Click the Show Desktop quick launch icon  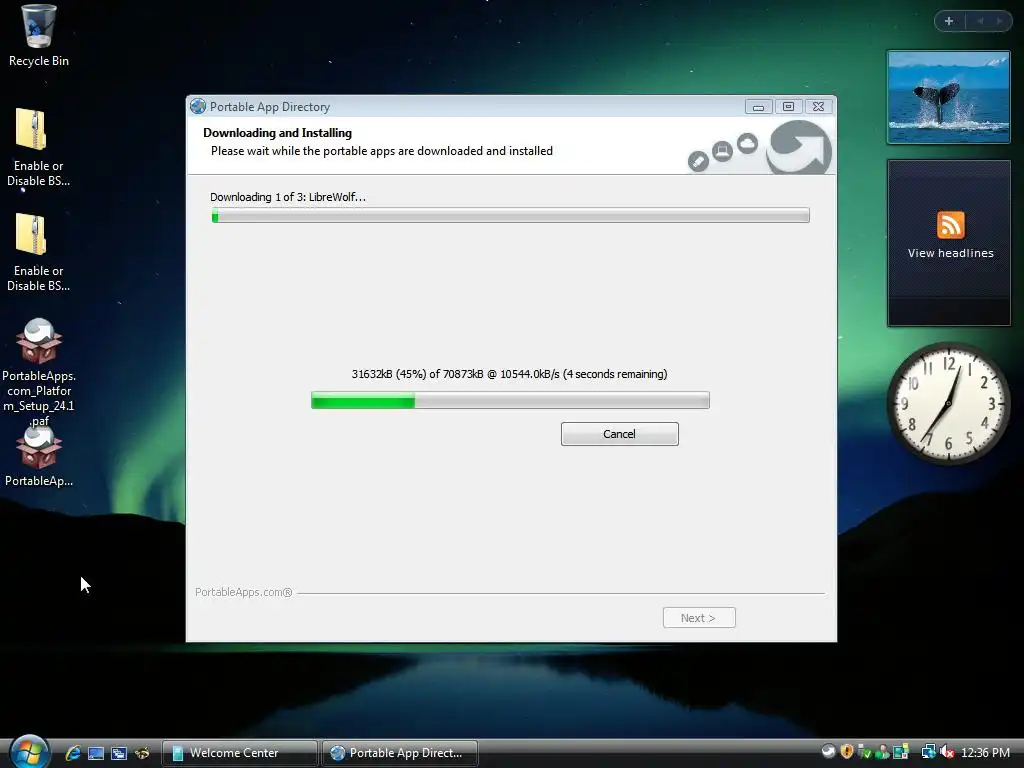96,753
